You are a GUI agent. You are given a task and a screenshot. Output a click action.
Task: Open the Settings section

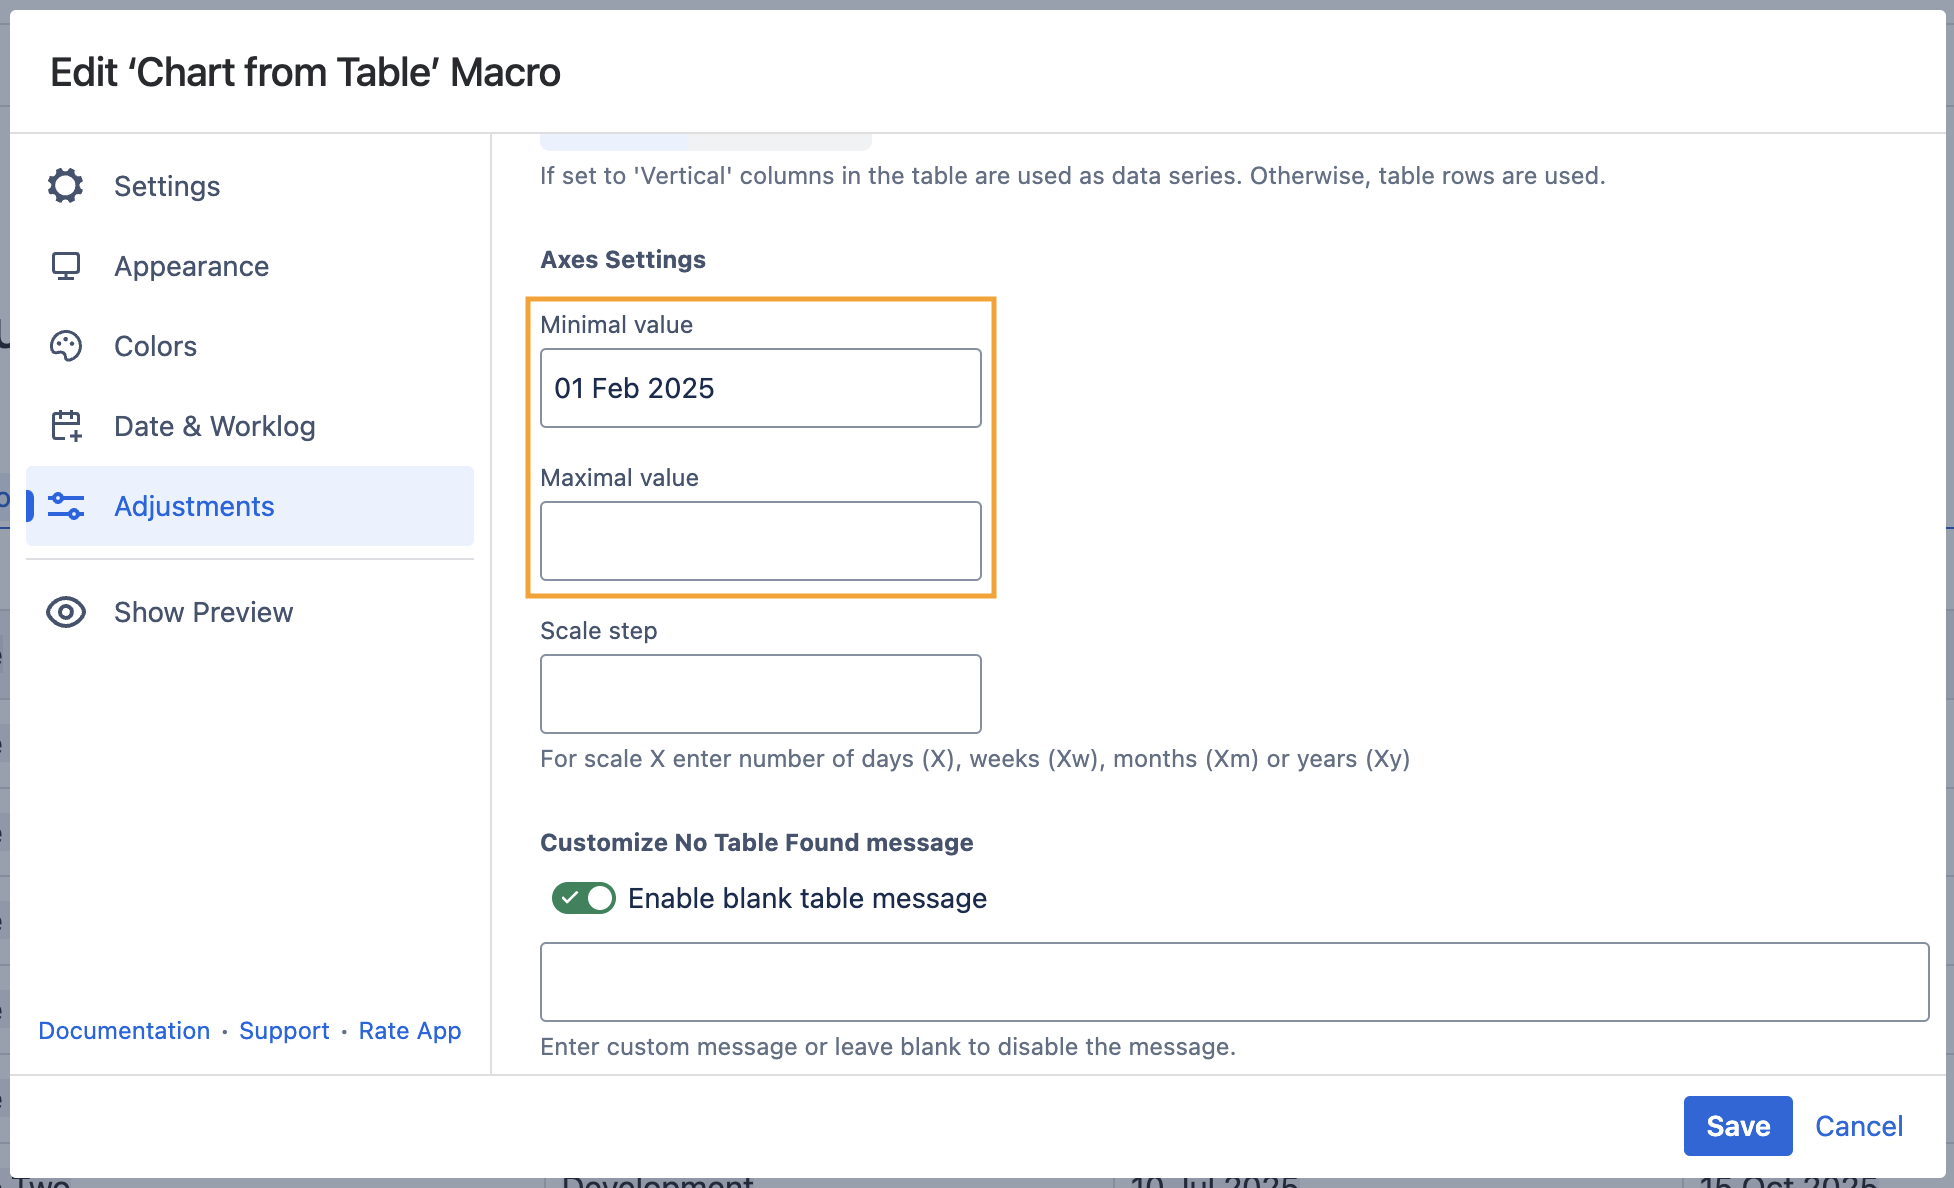(x=167, y=186)
